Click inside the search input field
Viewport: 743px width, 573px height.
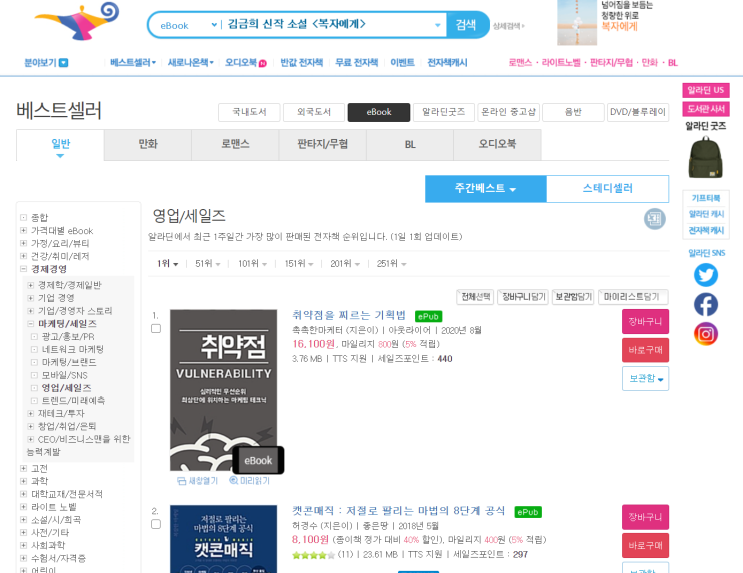pyautogui.click(x=327, y=25)
